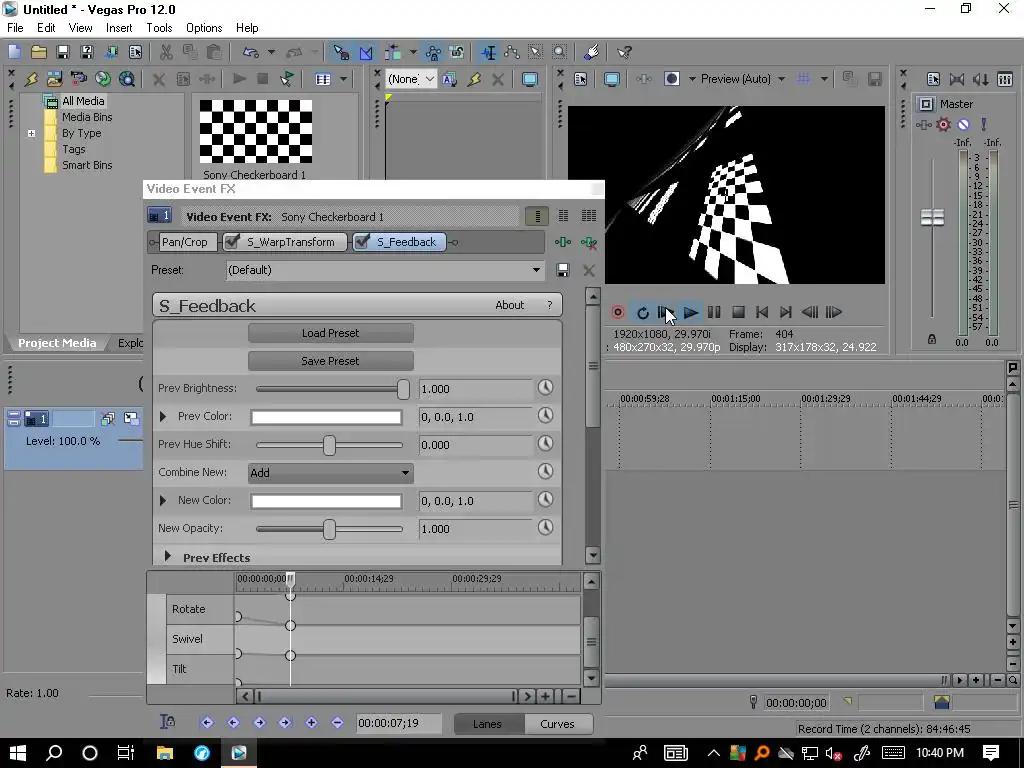Select the Zoom magnifier tool icon
1024x768 pixels.
(560, 52)
